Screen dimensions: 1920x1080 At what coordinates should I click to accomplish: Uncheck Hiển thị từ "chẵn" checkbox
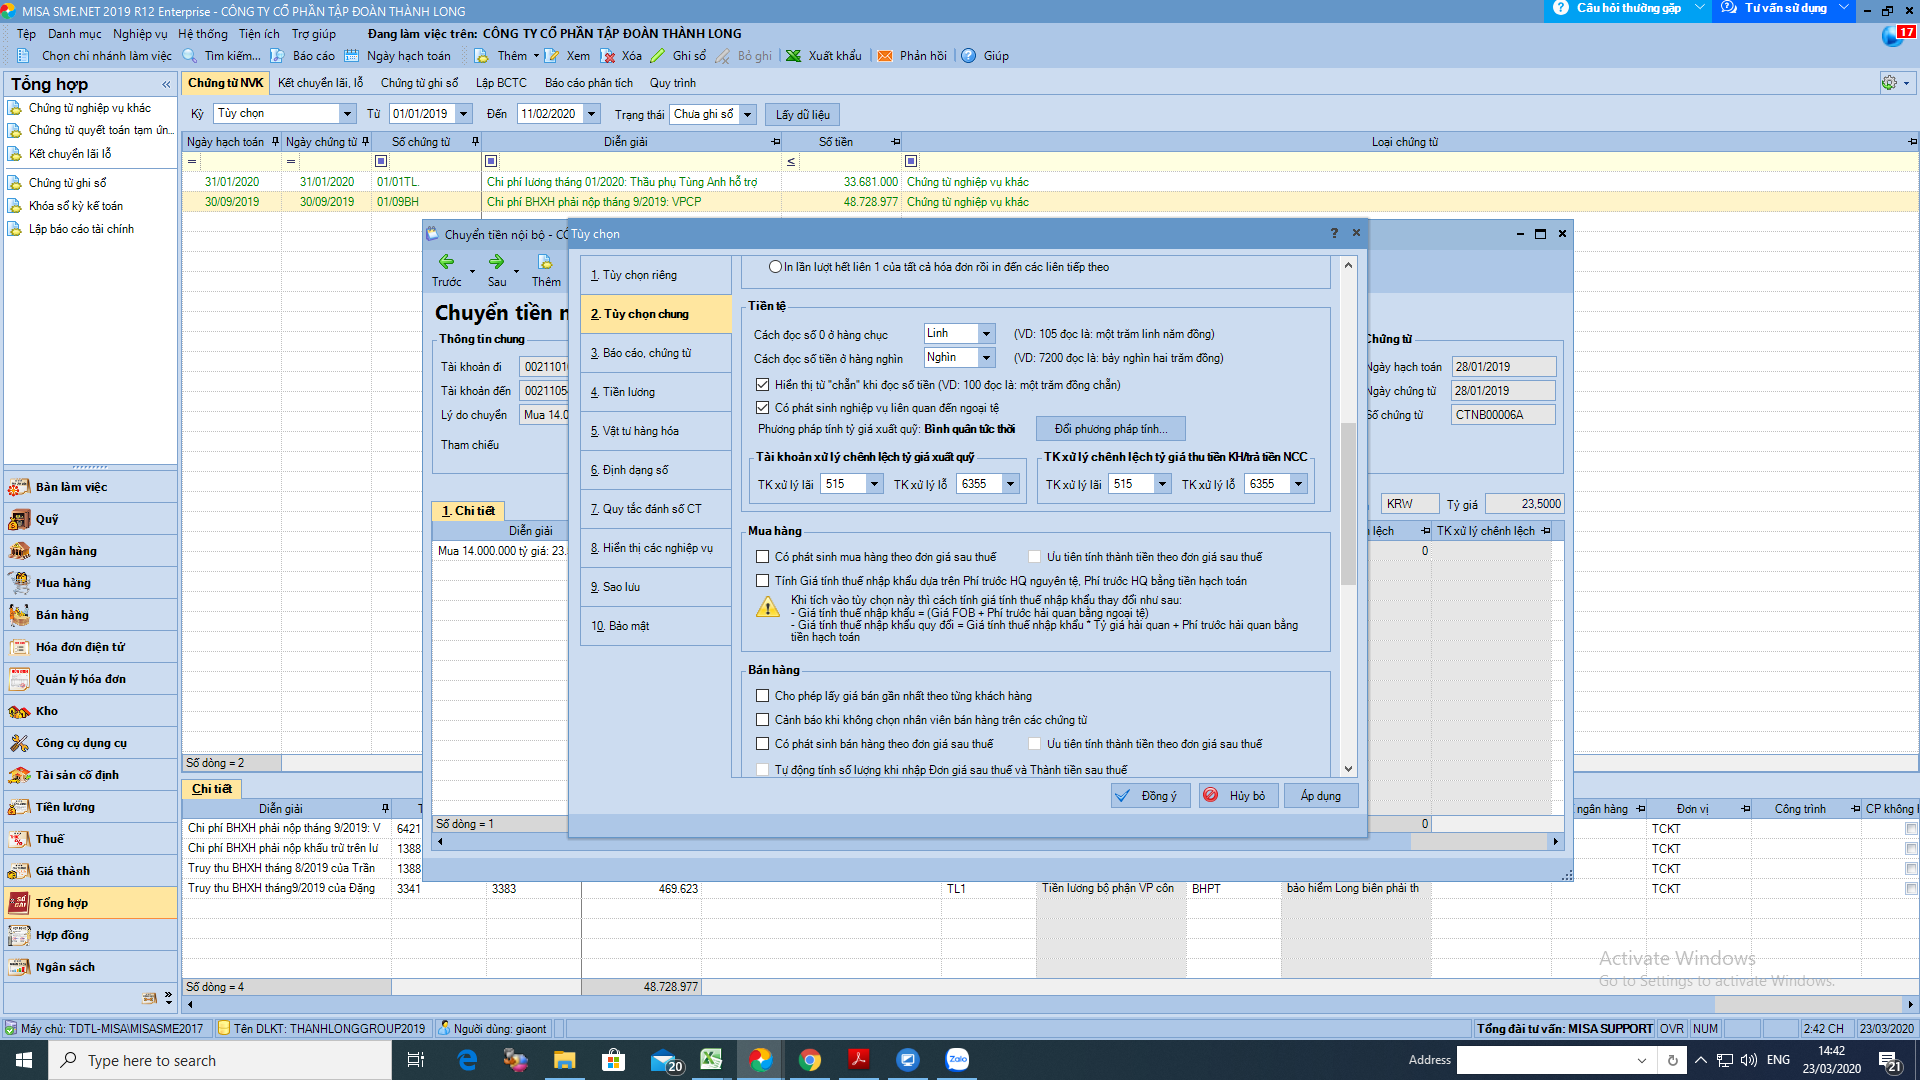762,385
